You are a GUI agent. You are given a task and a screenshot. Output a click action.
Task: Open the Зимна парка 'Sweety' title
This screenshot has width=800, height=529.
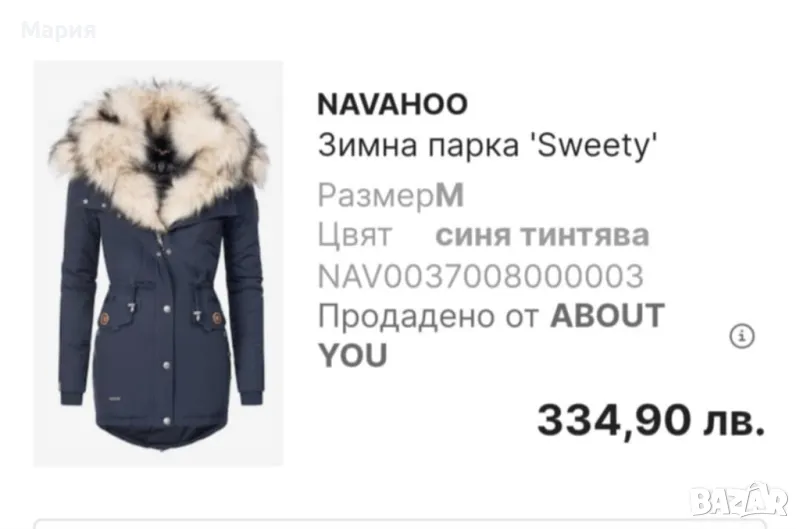click(487, 145)
